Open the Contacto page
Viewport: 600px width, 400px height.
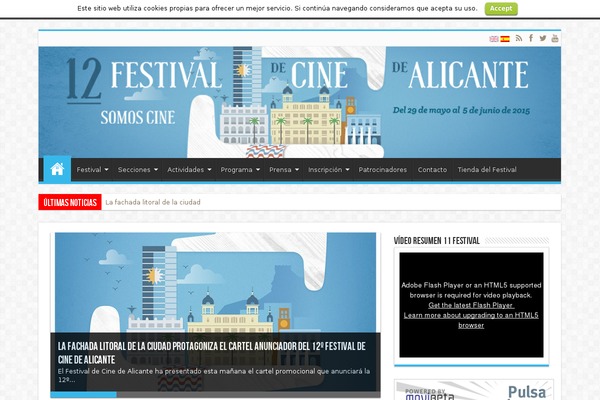pos(432,170)
